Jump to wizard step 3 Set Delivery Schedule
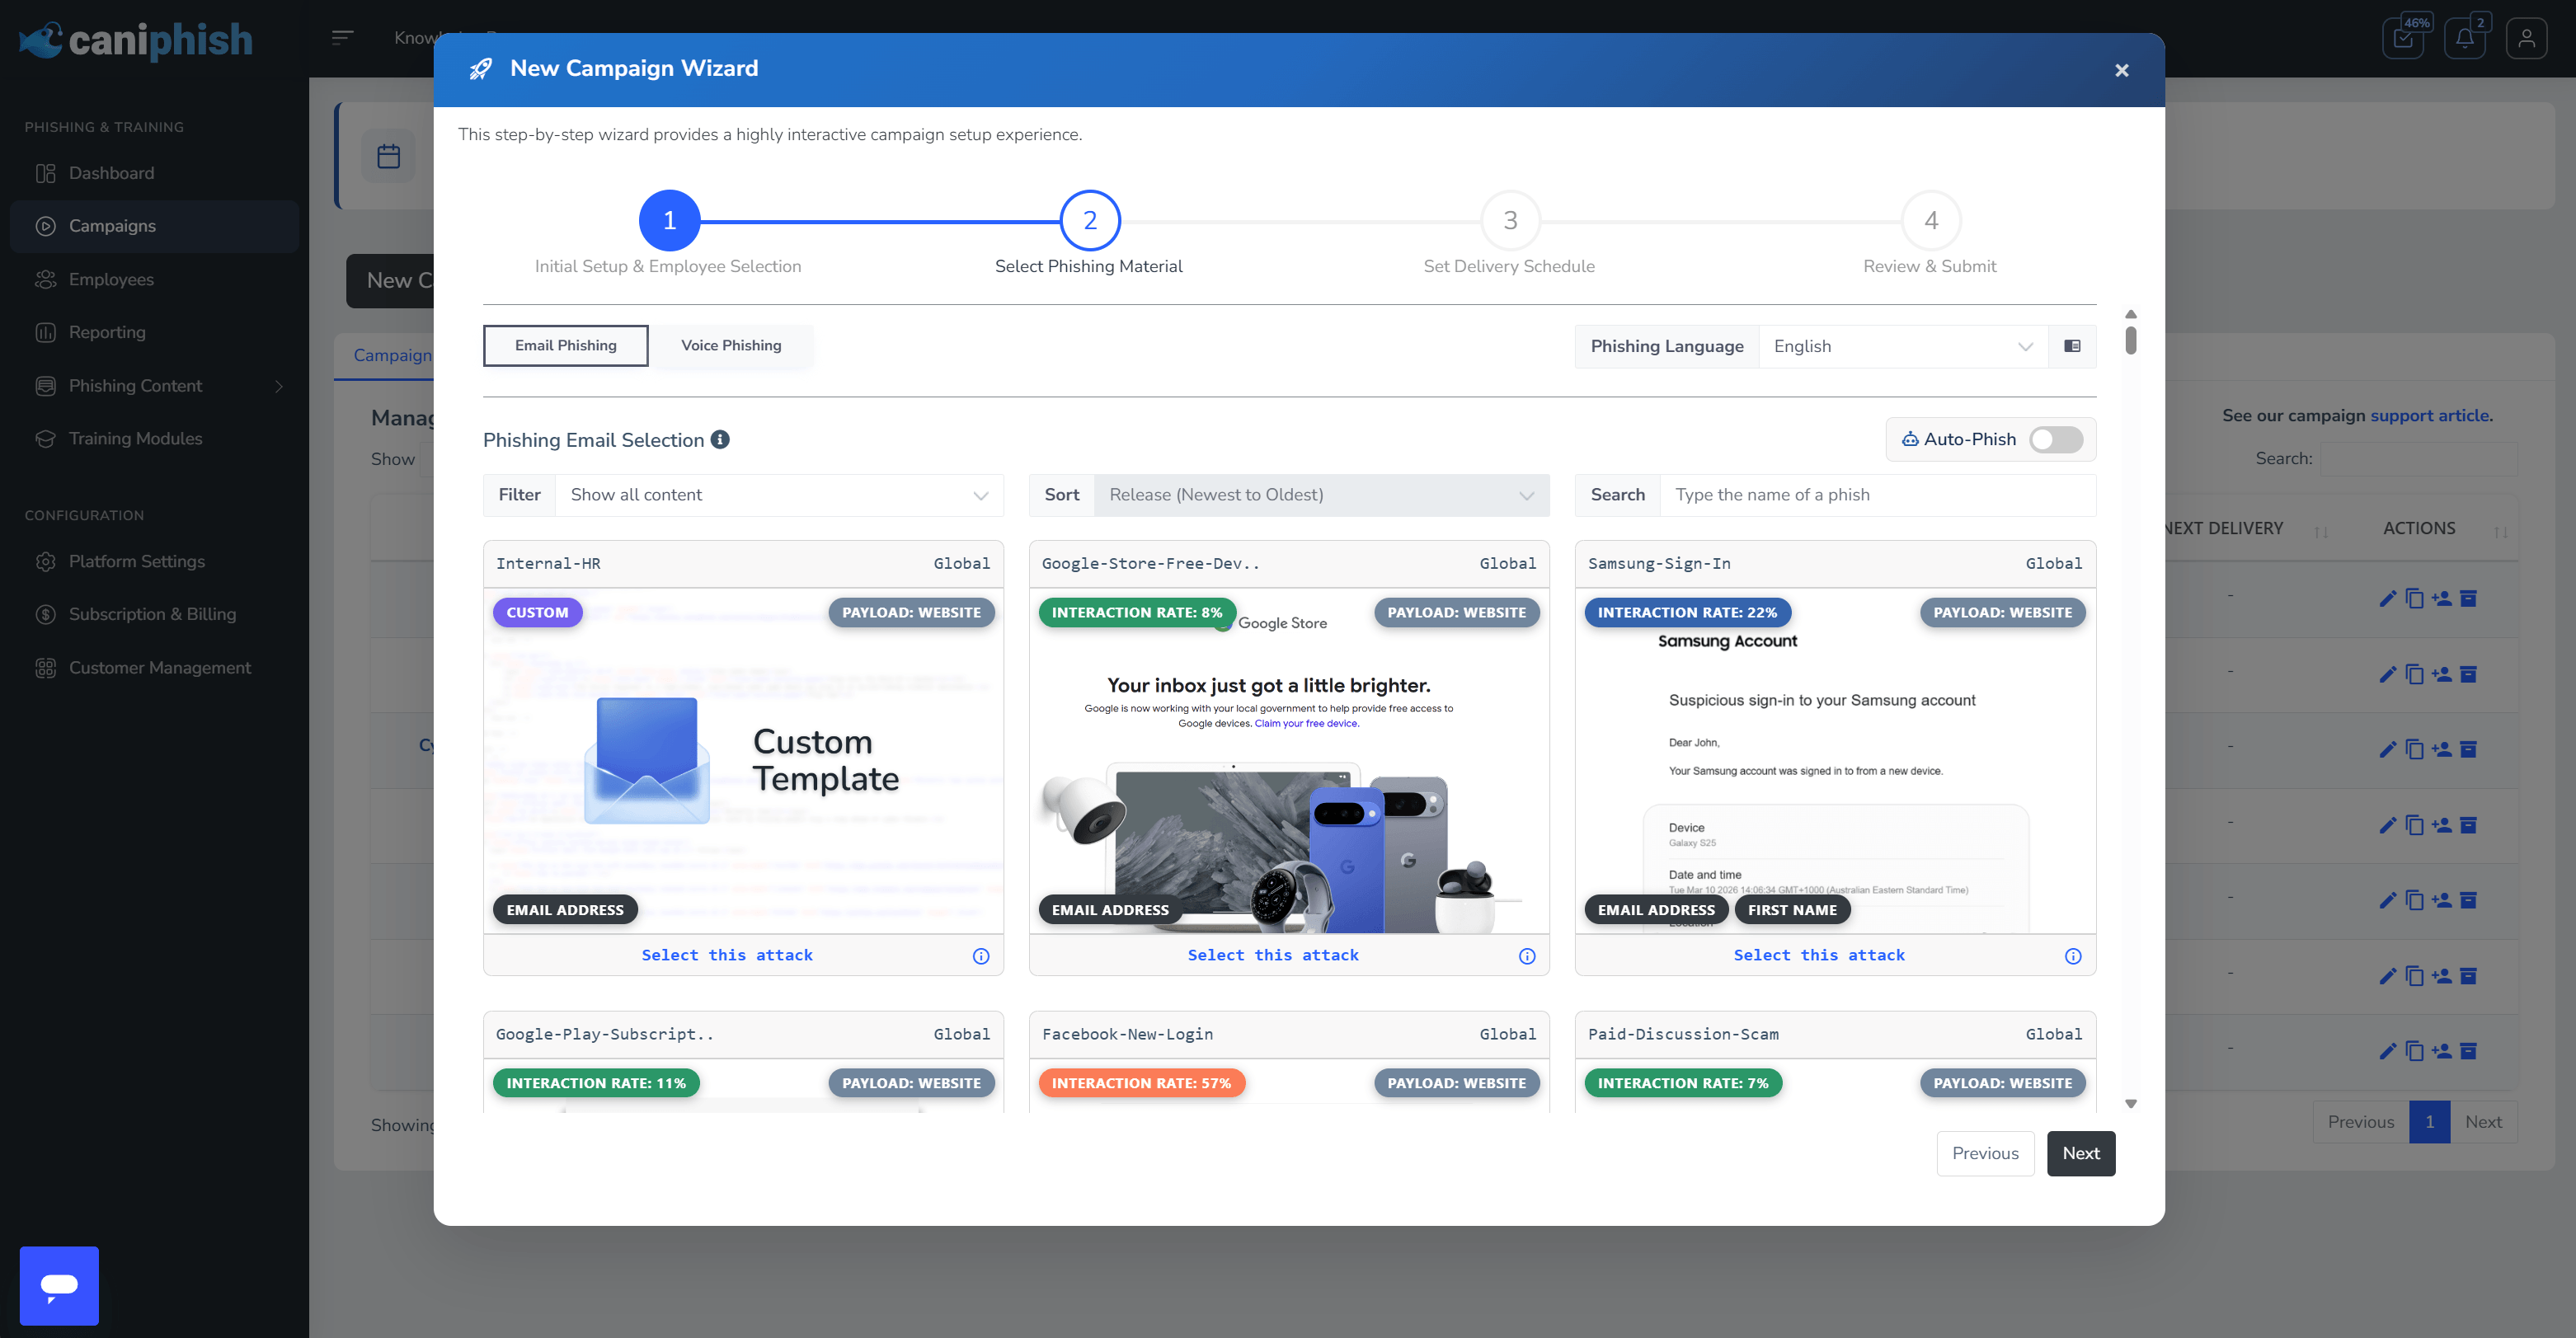Viewport: 2576px width, 1338px height. click(1510, 220)
